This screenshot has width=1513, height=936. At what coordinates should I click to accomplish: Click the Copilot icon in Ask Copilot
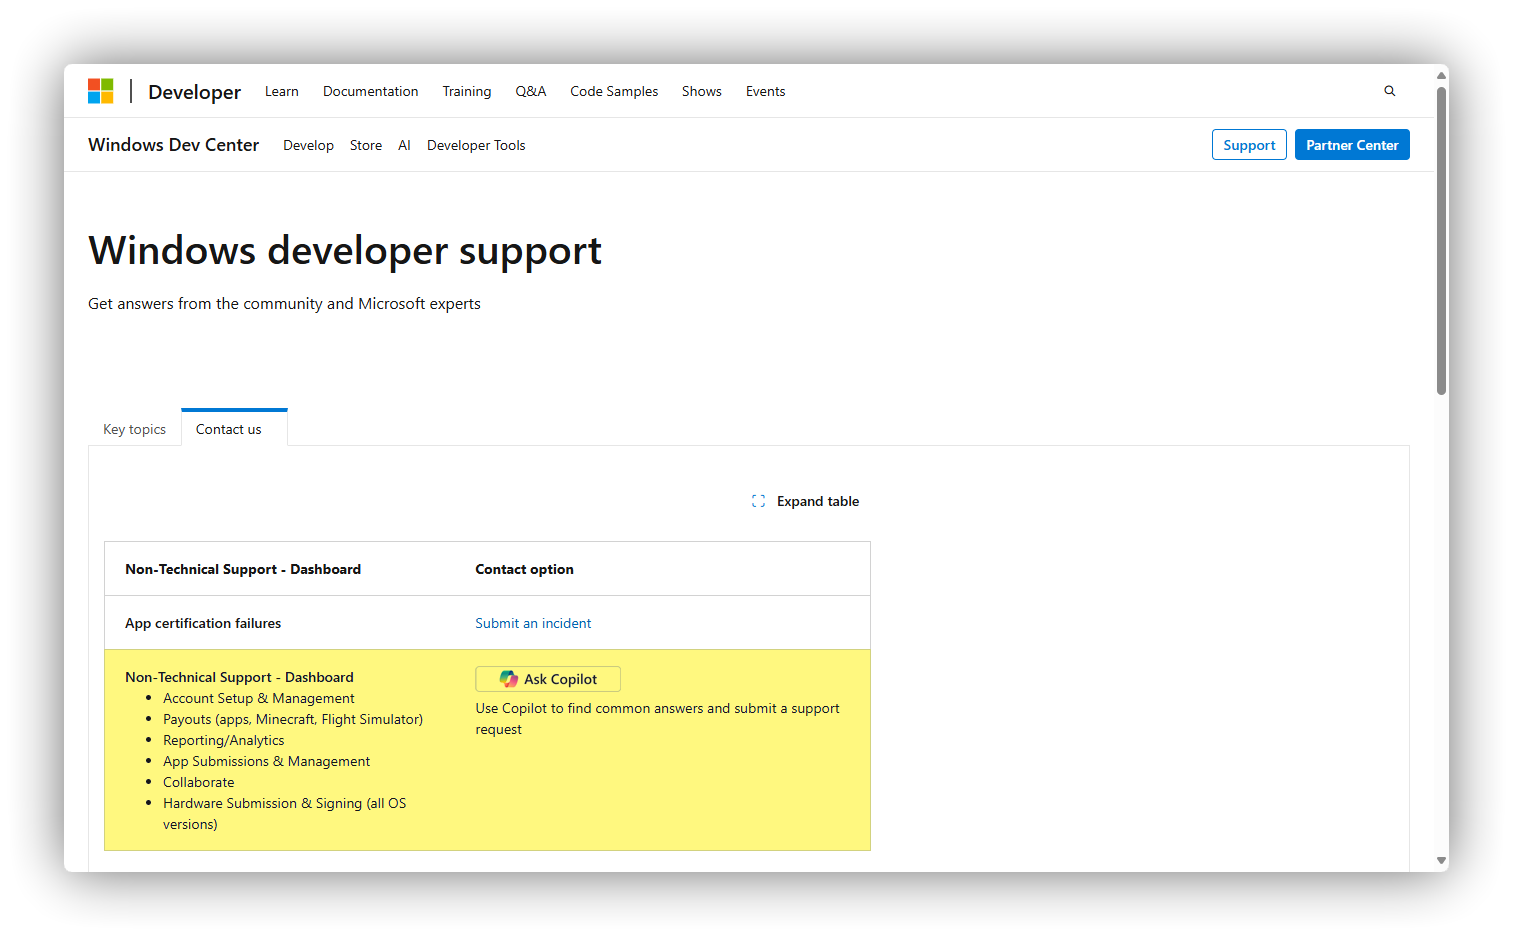click(x=509, y=679)
